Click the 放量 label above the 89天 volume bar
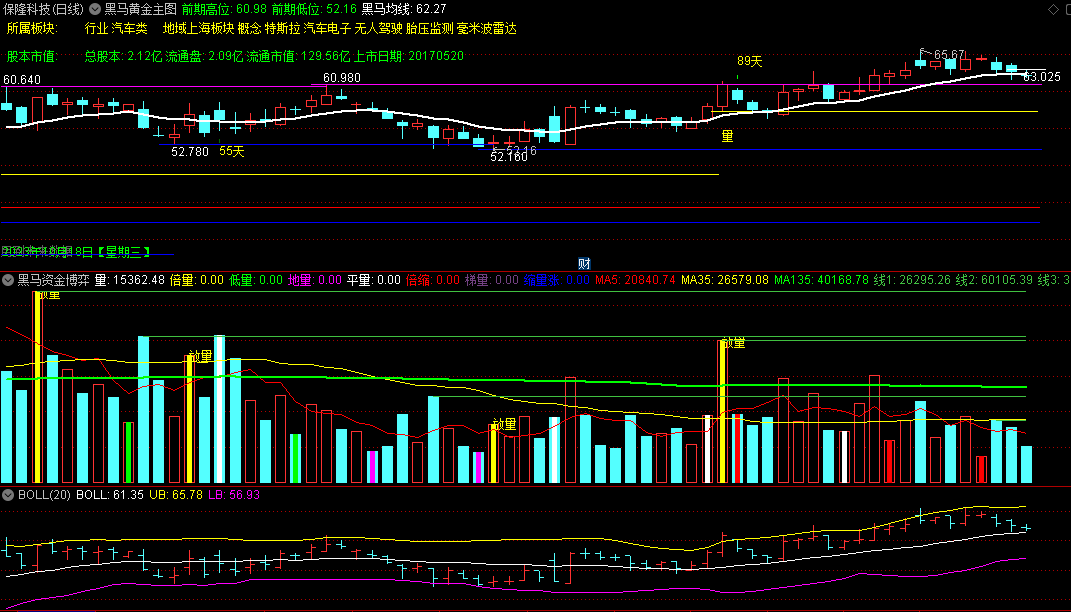The width and height of the screenshot is (1071, 612). [x=734, y=344]
